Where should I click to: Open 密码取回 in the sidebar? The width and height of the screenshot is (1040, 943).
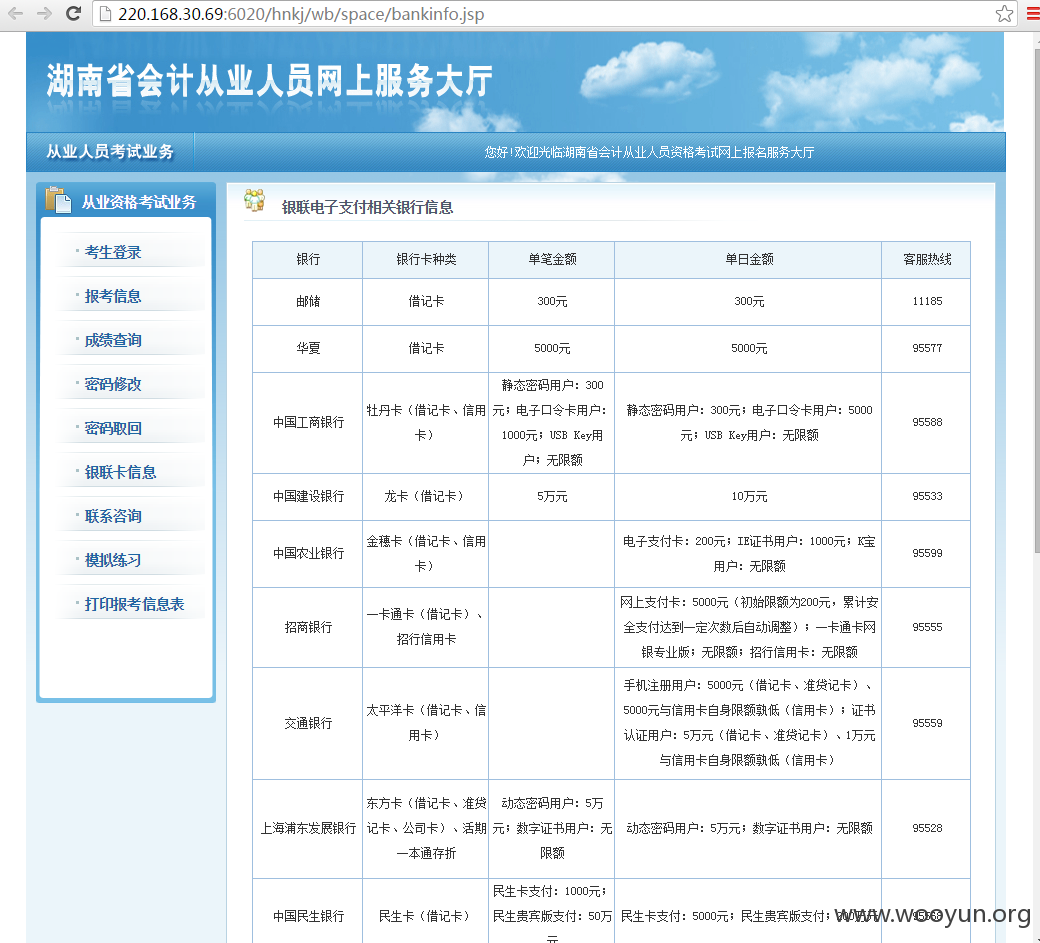click(x=113, y=428)
